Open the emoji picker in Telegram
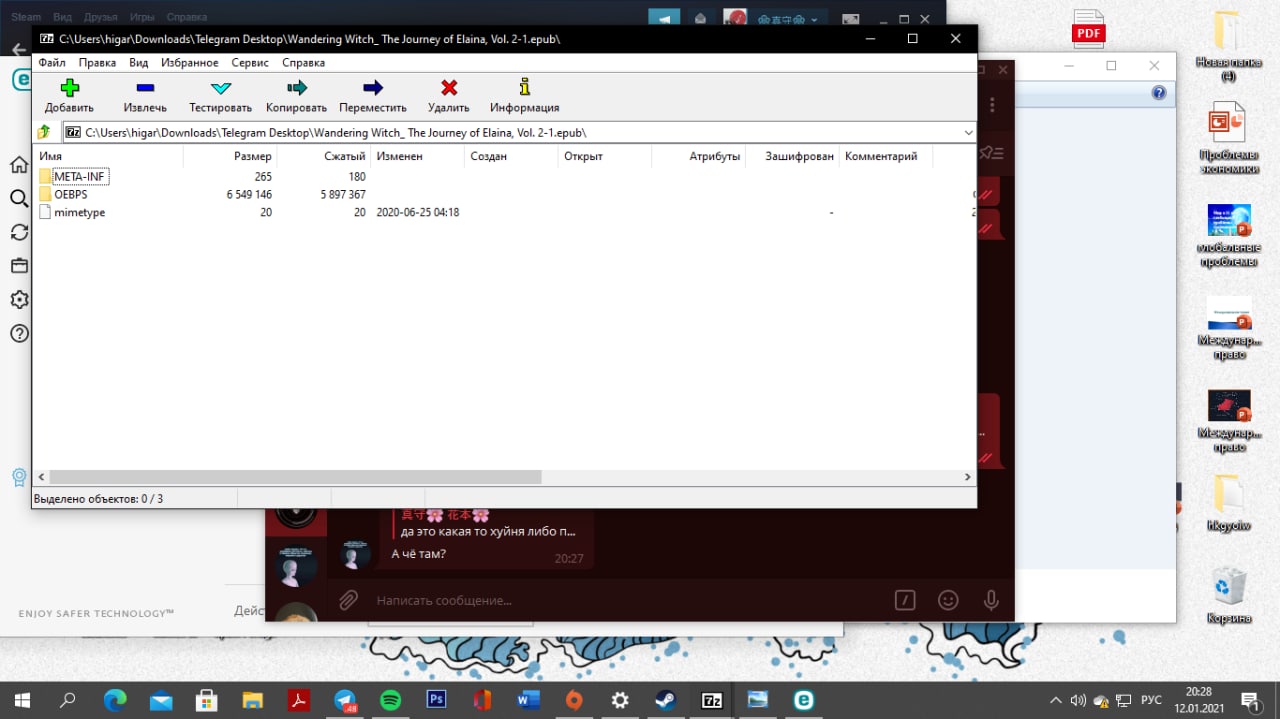The height and width of the screenshot is (719, 1280). pyautogui.click(x=948, y=600)
